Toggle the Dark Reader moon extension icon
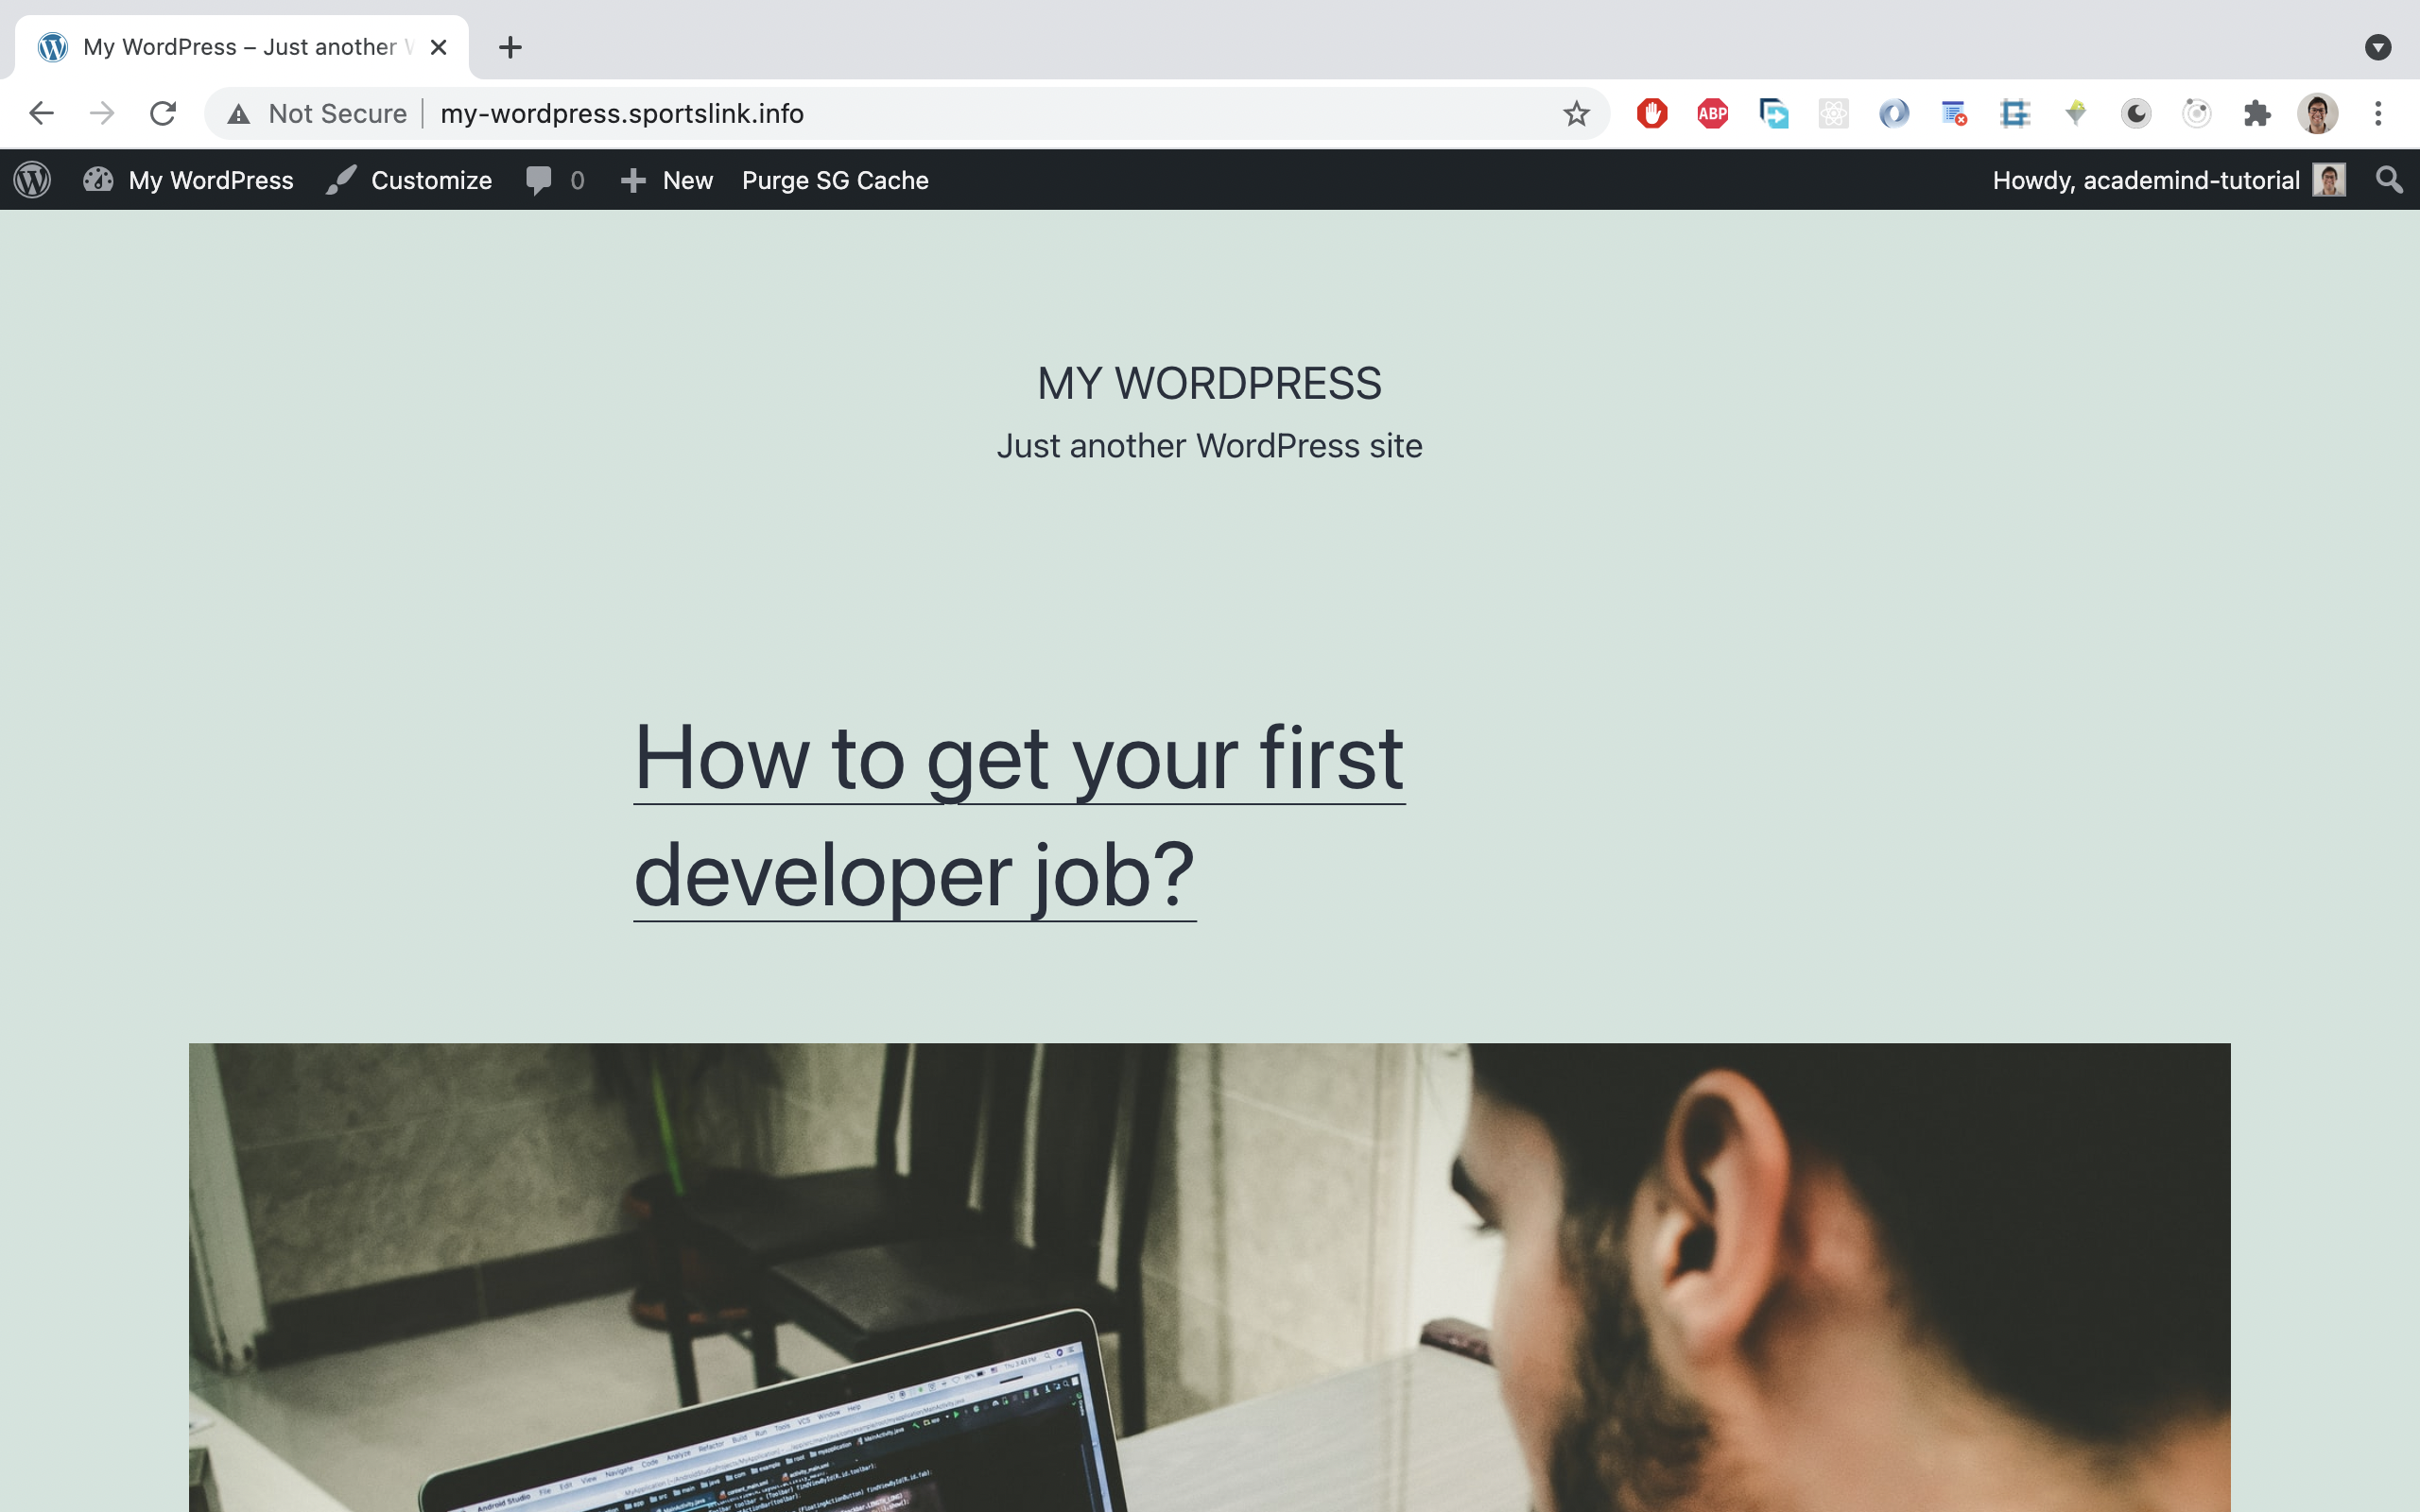This screenshot has width=2420, height=1512. coord(2134,113)
